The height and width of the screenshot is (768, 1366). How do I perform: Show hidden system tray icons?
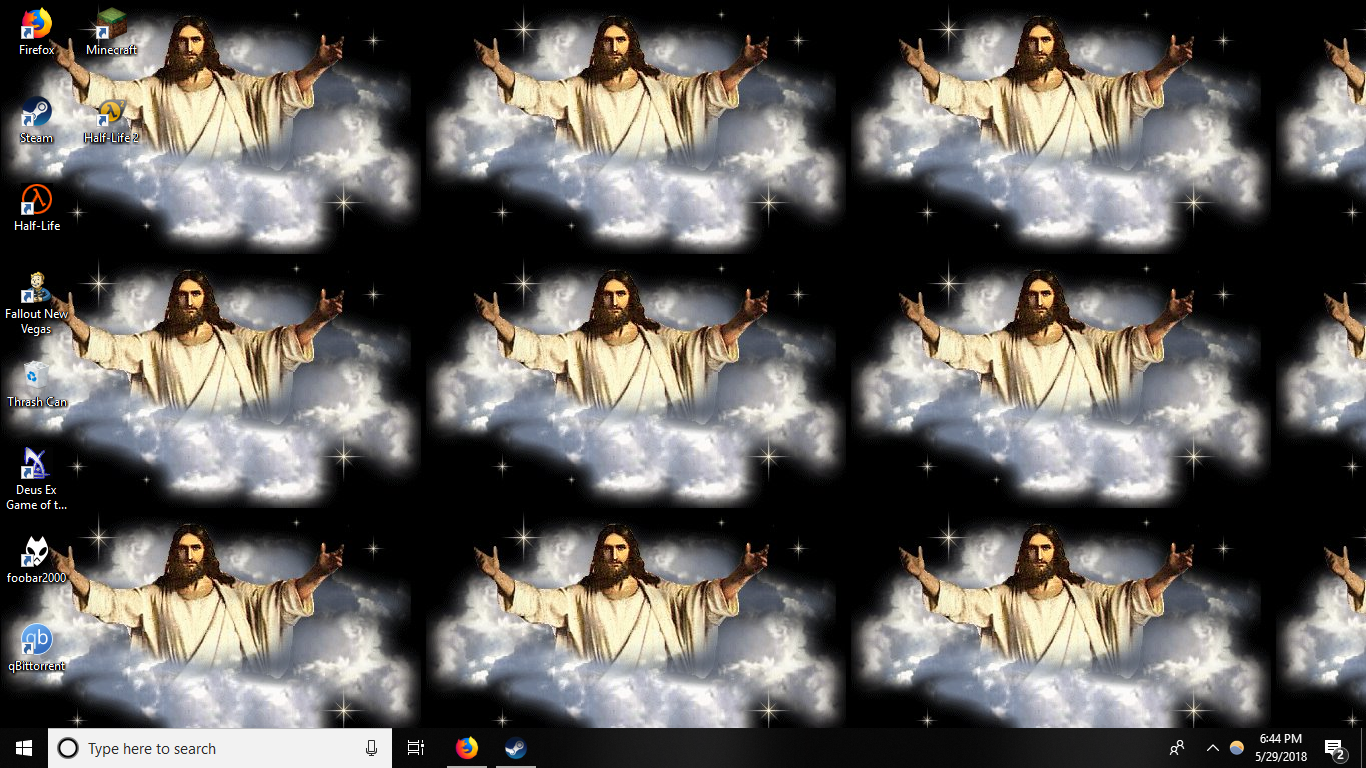(1212, 748)
